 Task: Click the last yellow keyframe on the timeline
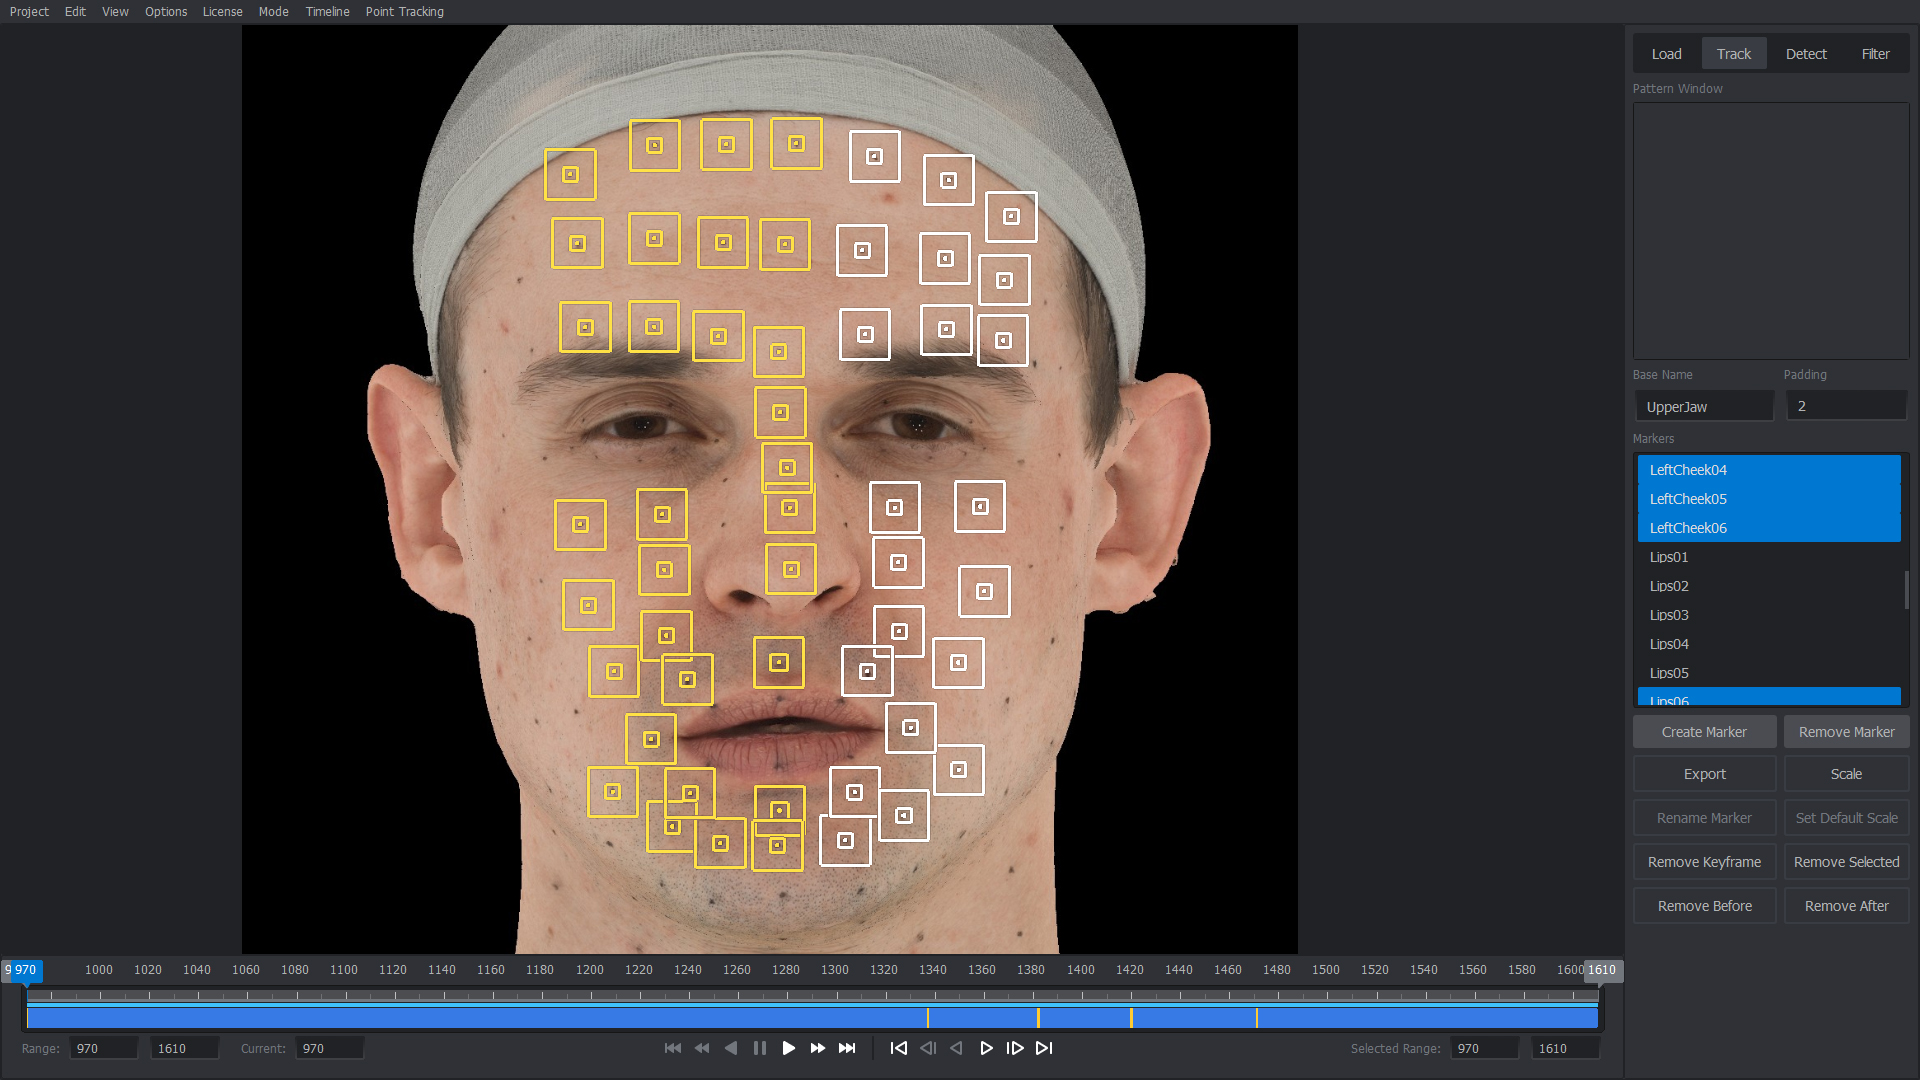[x=1257, y=1018]
